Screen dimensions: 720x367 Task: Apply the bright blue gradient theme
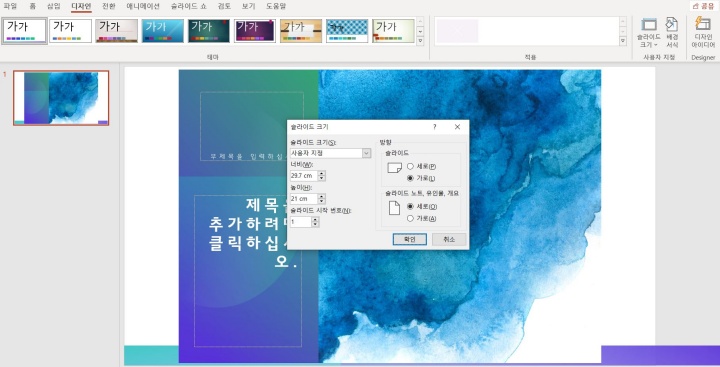click(163, 31)
